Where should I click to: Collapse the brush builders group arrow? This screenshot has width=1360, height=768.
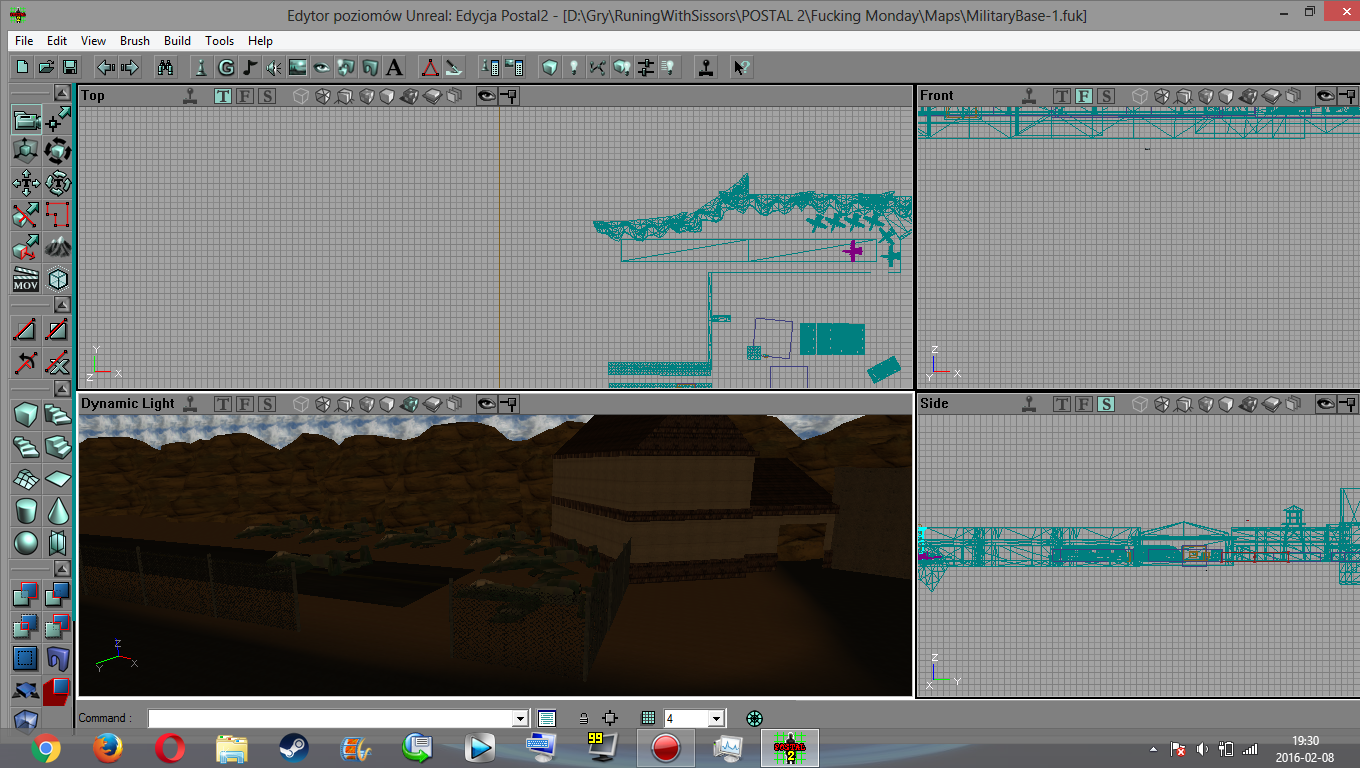(62, 388)
